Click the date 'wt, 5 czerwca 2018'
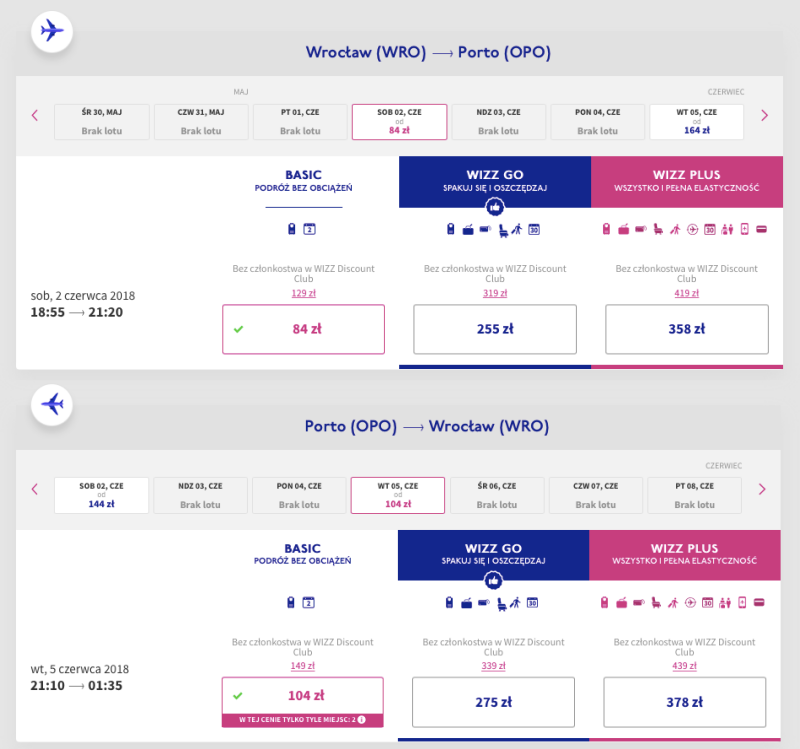The image size is (800, 749). click(80, 669)
